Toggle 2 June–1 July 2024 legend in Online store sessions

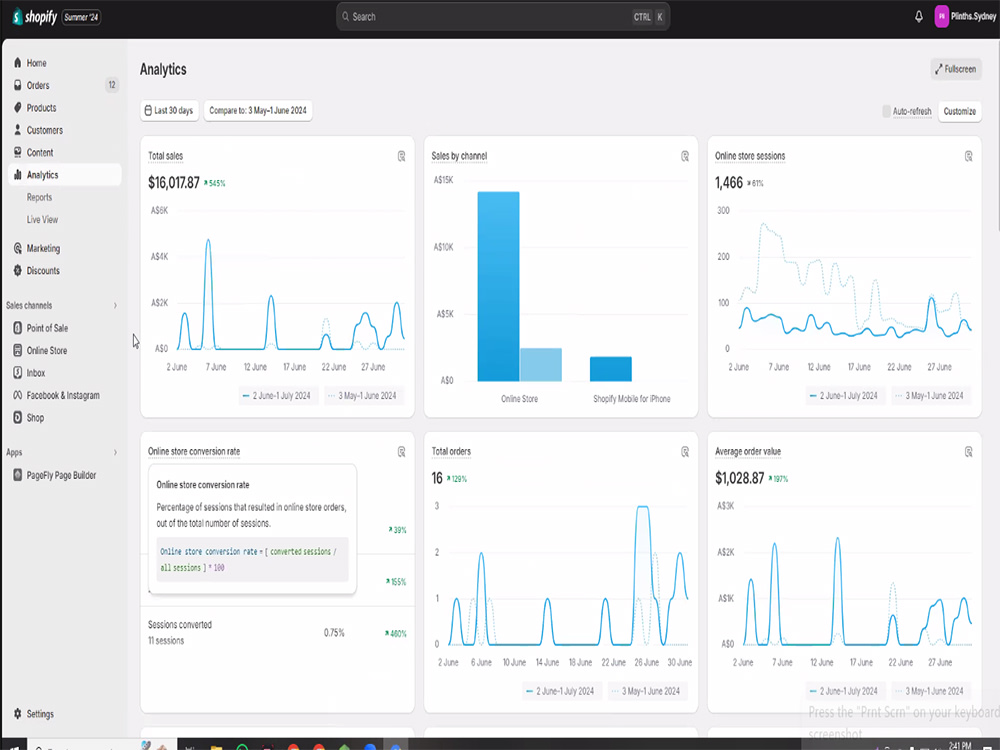(844, 395)
